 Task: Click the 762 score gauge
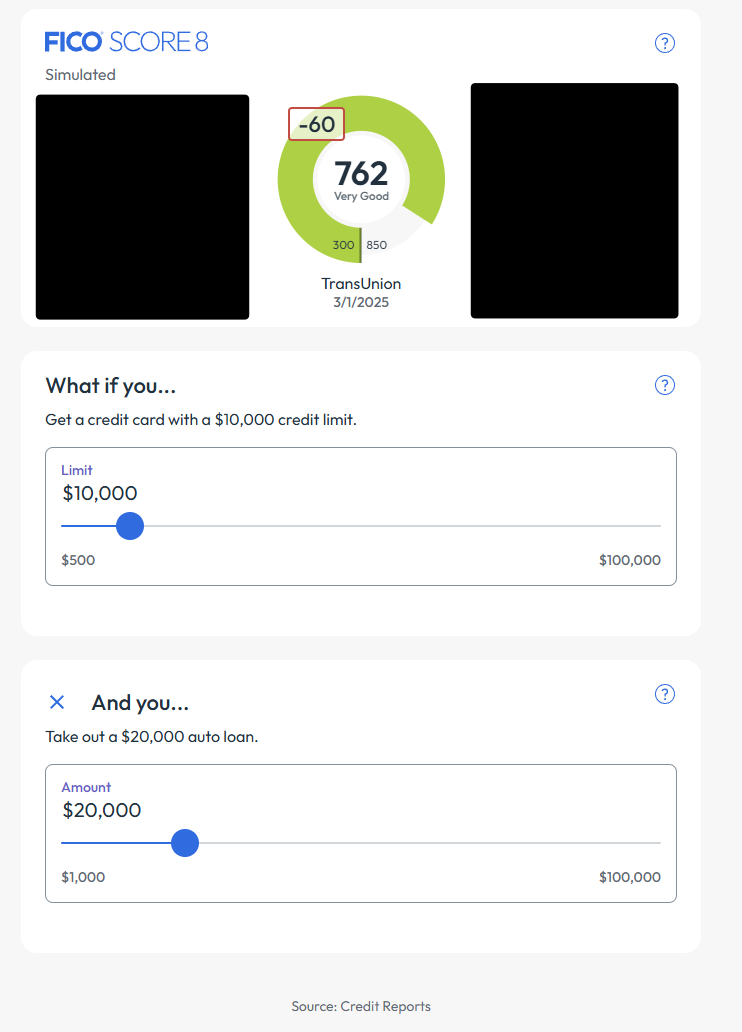361,172
